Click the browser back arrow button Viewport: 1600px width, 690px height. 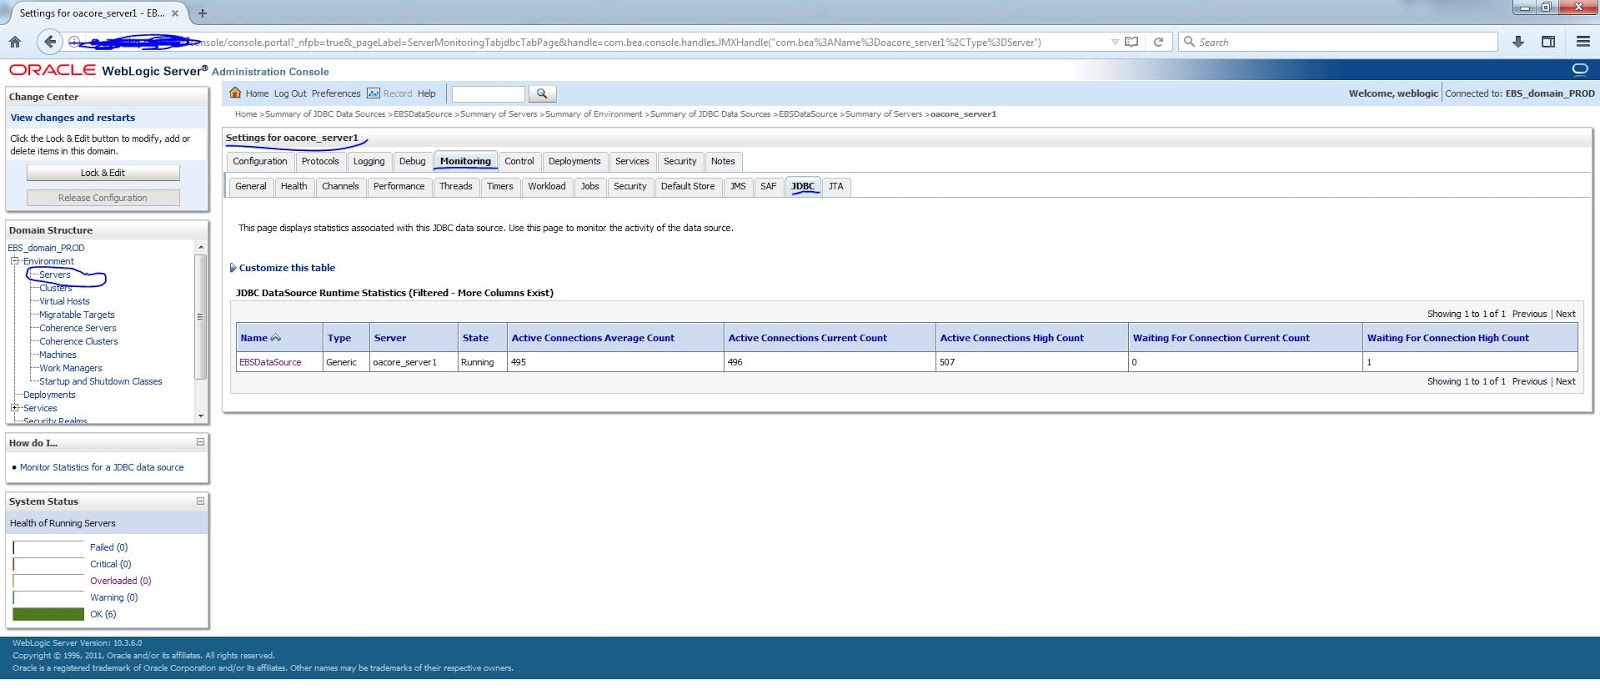pyautogui.click(x=50, y=41)
